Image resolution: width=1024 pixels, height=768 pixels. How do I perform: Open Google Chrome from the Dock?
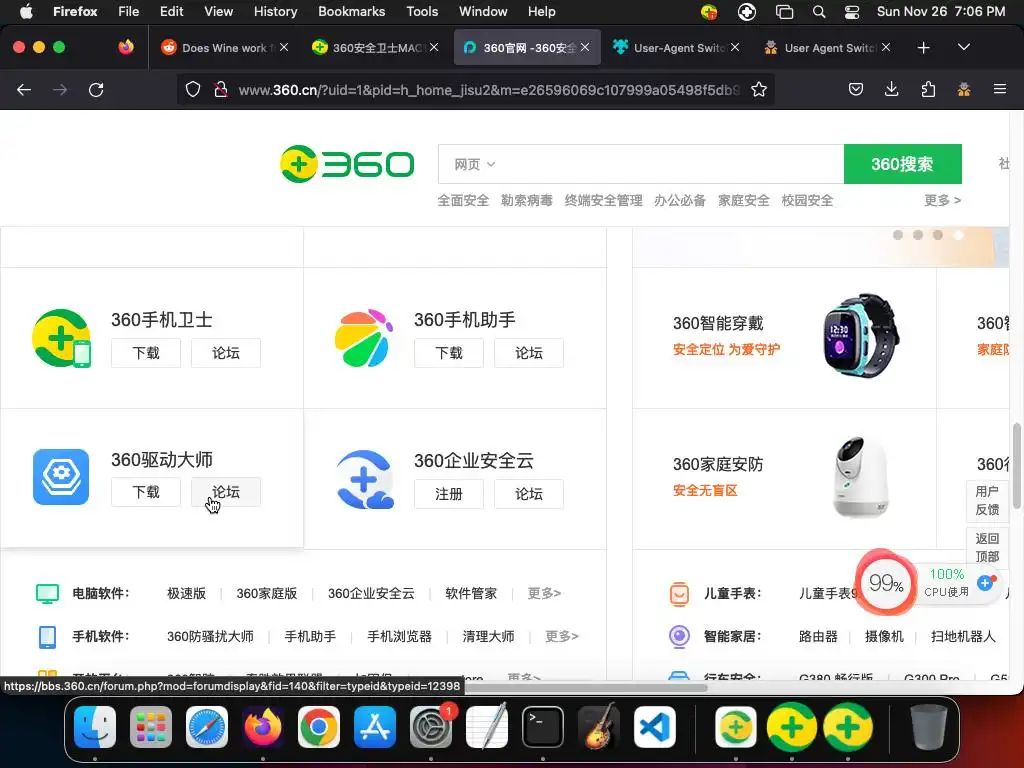coord(319,726)
